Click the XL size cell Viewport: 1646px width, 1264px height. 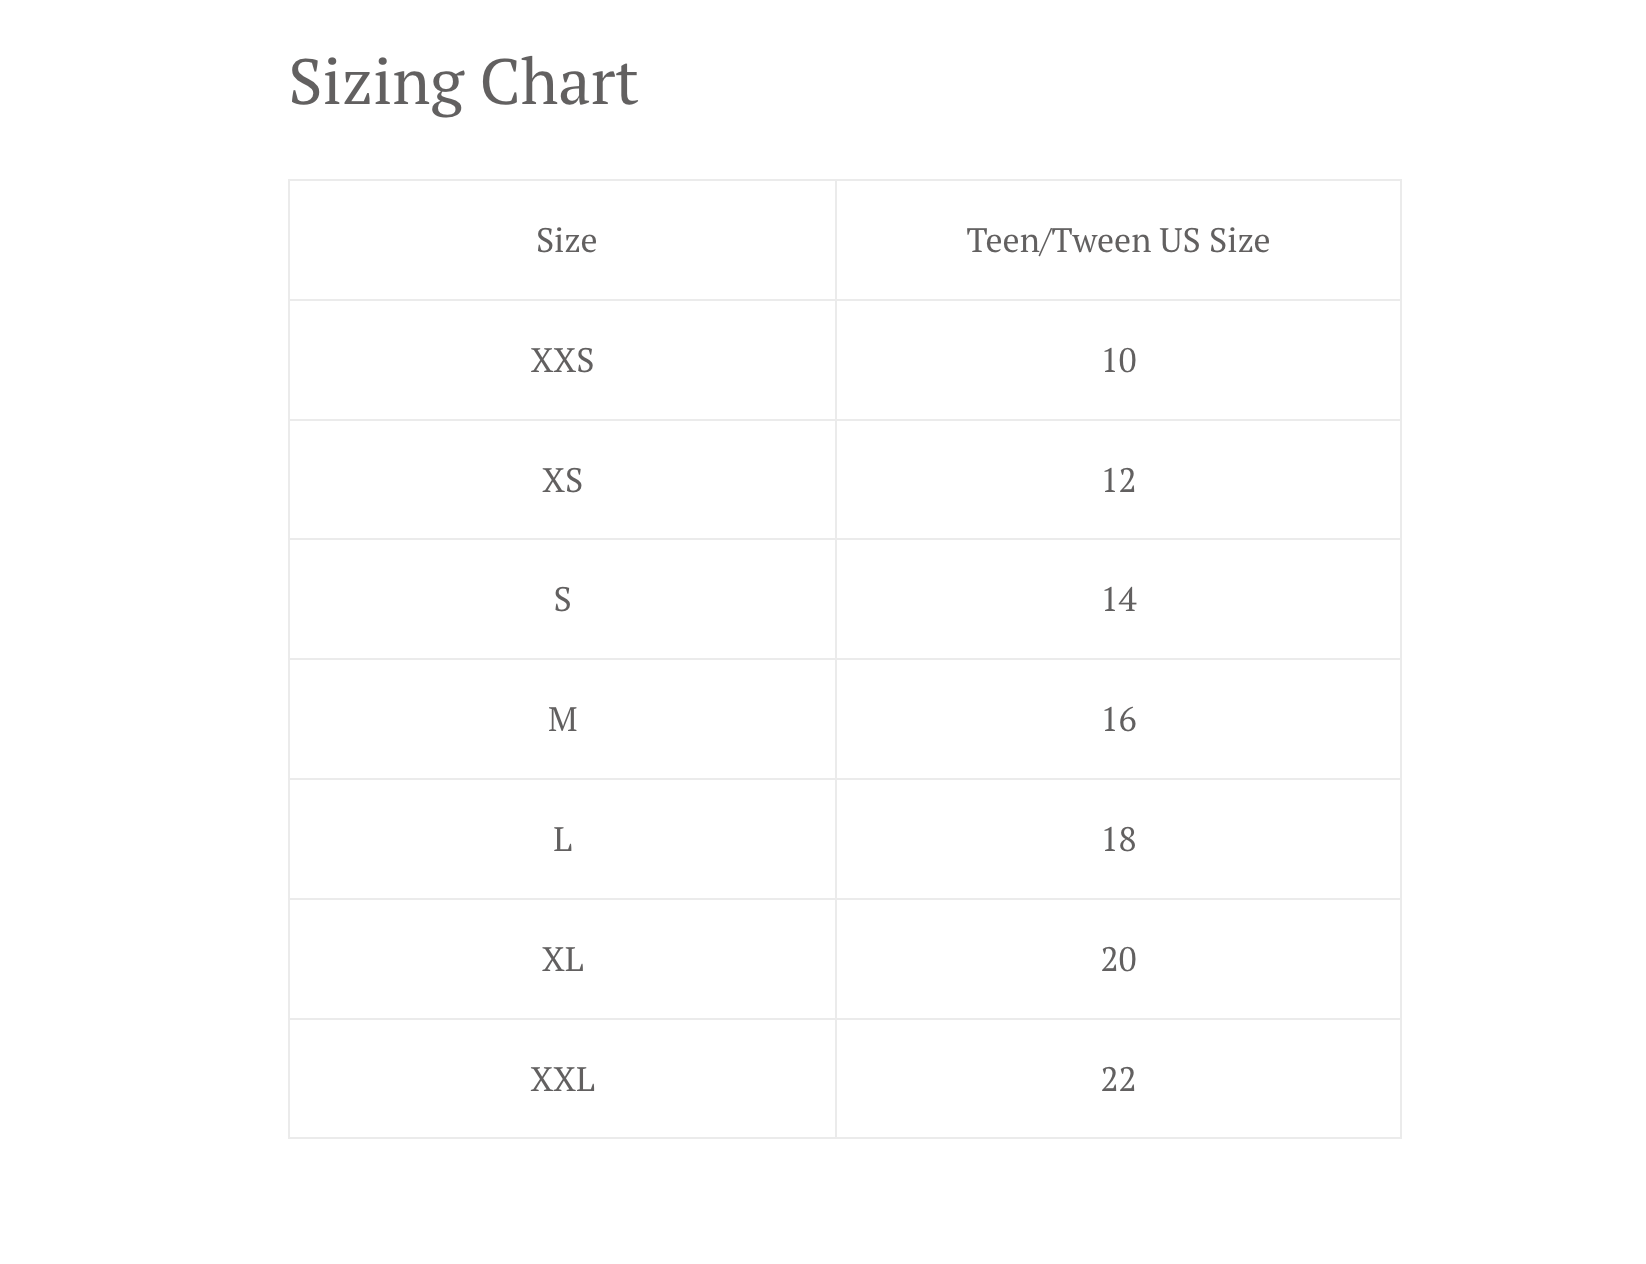tap(562, 960)
